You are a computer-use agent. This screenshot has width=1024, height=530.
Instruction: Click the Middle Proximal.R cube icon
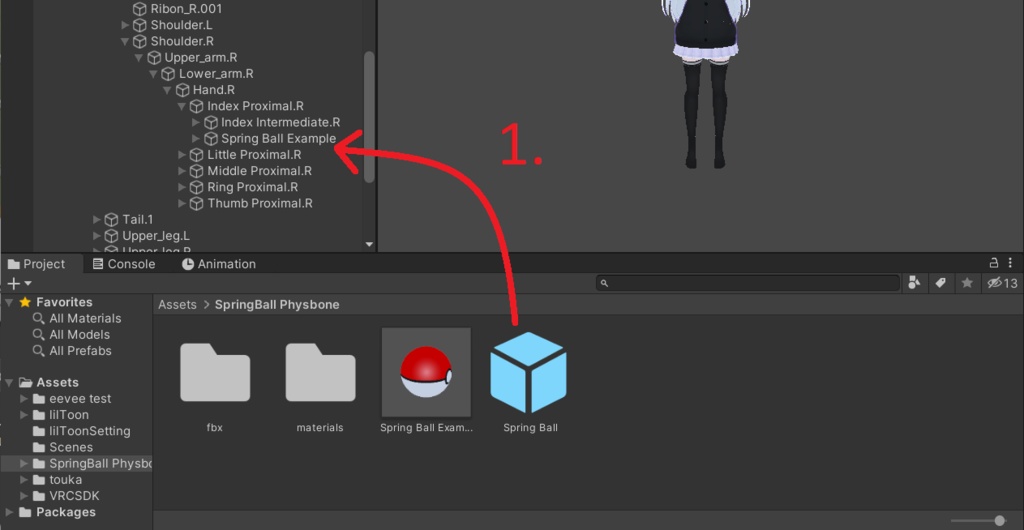pyautogui.click(x=197, y=171)
